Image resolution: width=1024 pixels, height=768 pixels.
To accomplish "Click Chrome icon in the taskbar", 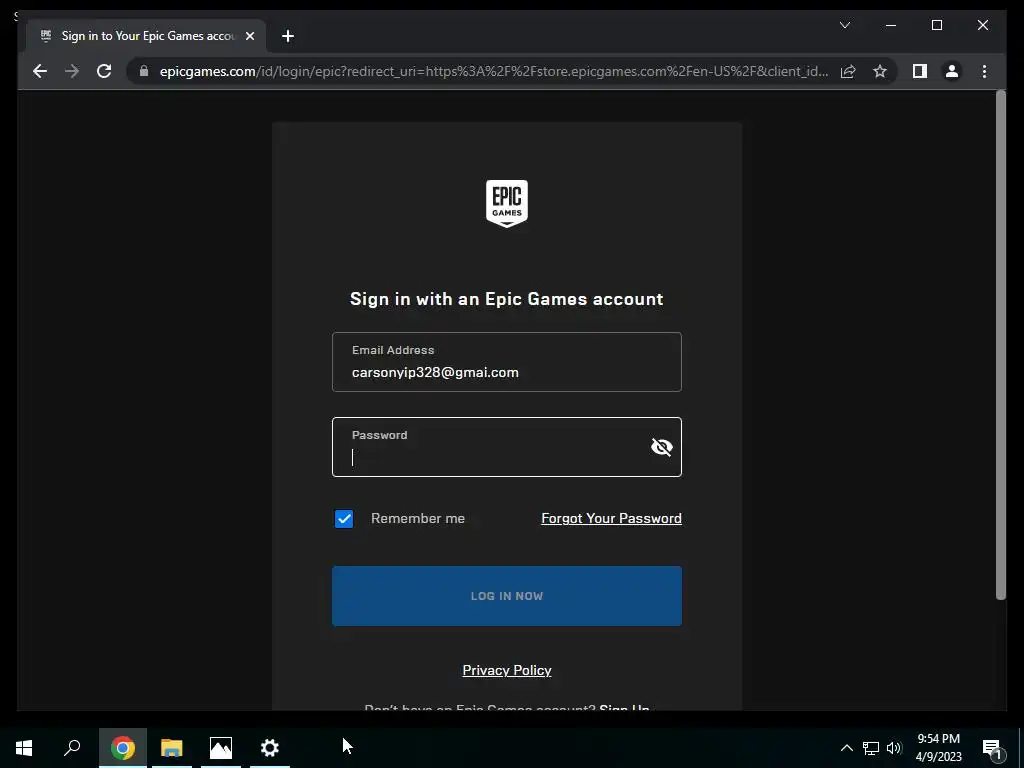I will 123,748.
